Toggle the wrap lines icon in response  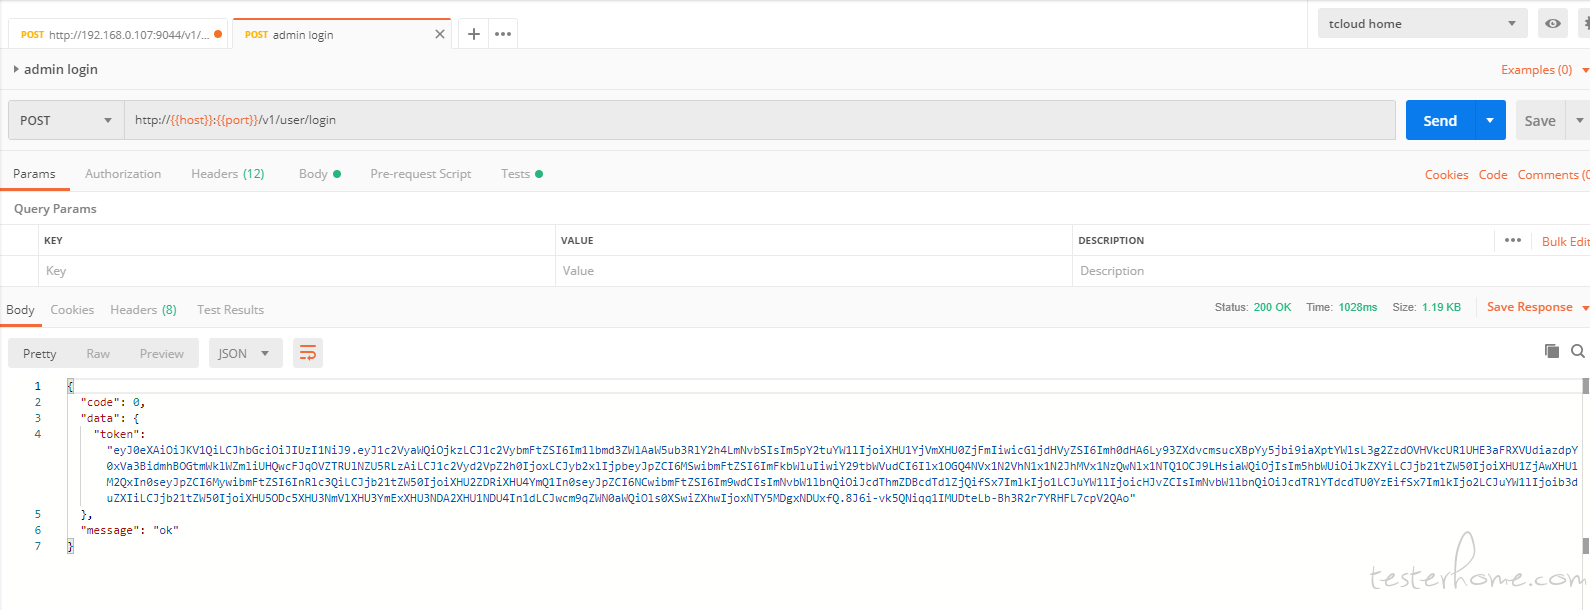[x=308, y=353]
